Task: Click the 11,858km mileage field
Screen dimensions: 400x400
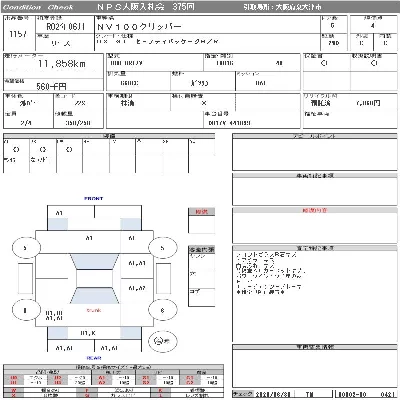Action: (62, 64)
